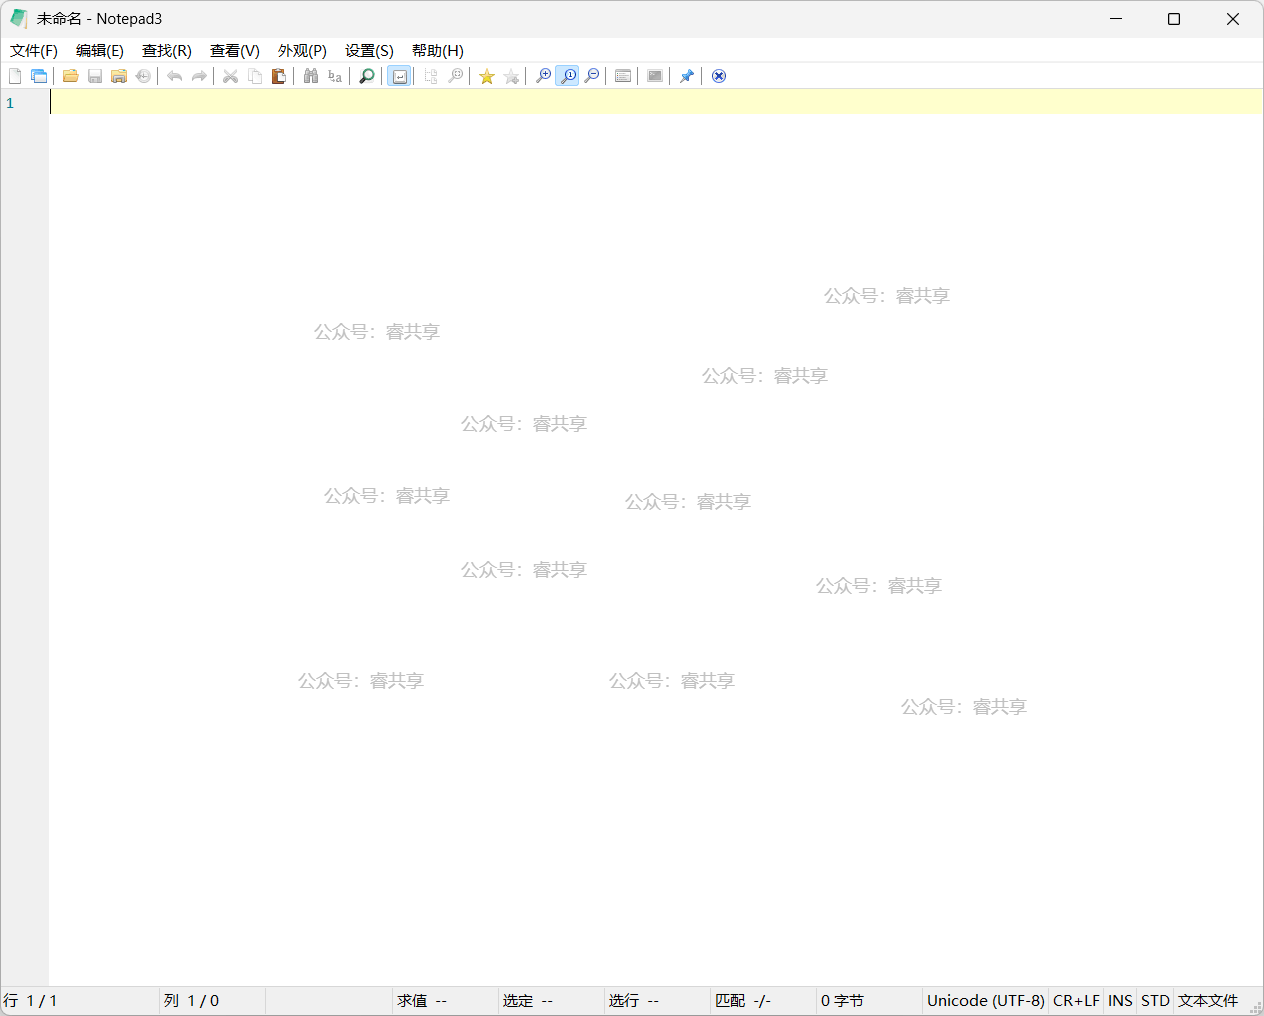Click line 1 in the text editor
This screenshot has width=1264, height=1016.
[x=600, y=102]
